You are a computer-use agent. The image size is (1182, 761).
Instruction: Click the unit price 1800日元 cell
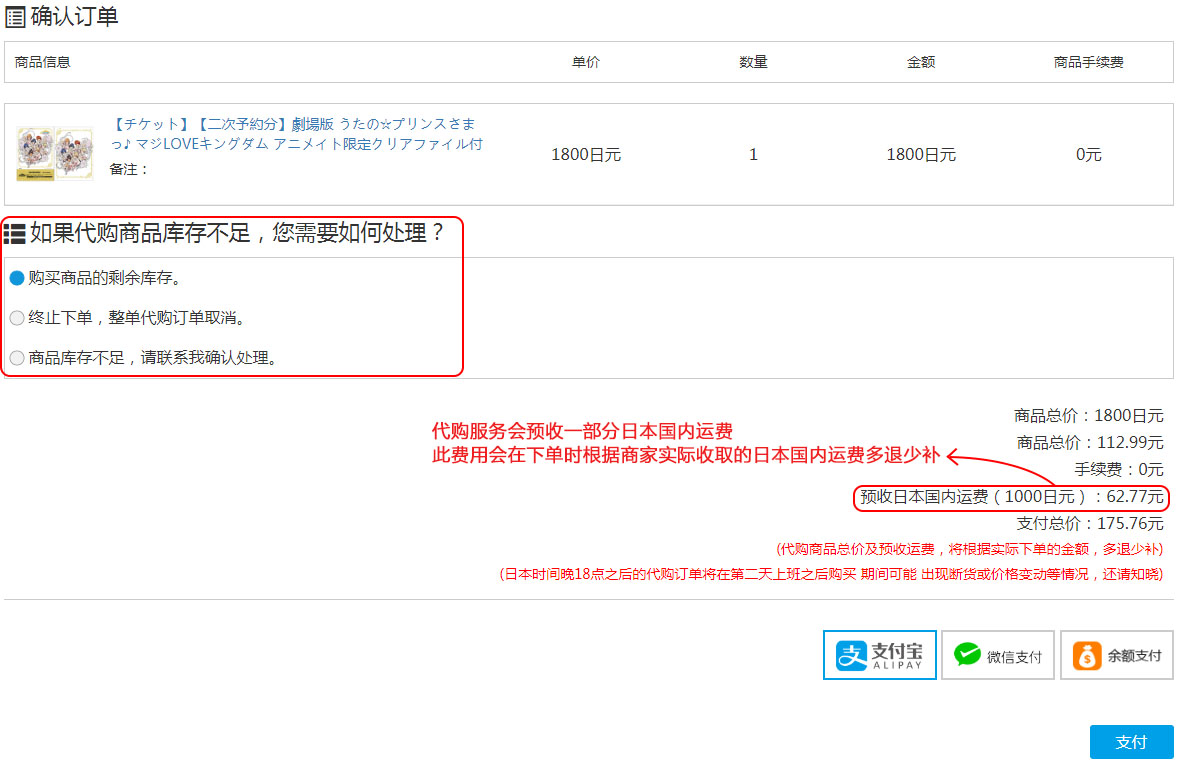coord(586,154)
